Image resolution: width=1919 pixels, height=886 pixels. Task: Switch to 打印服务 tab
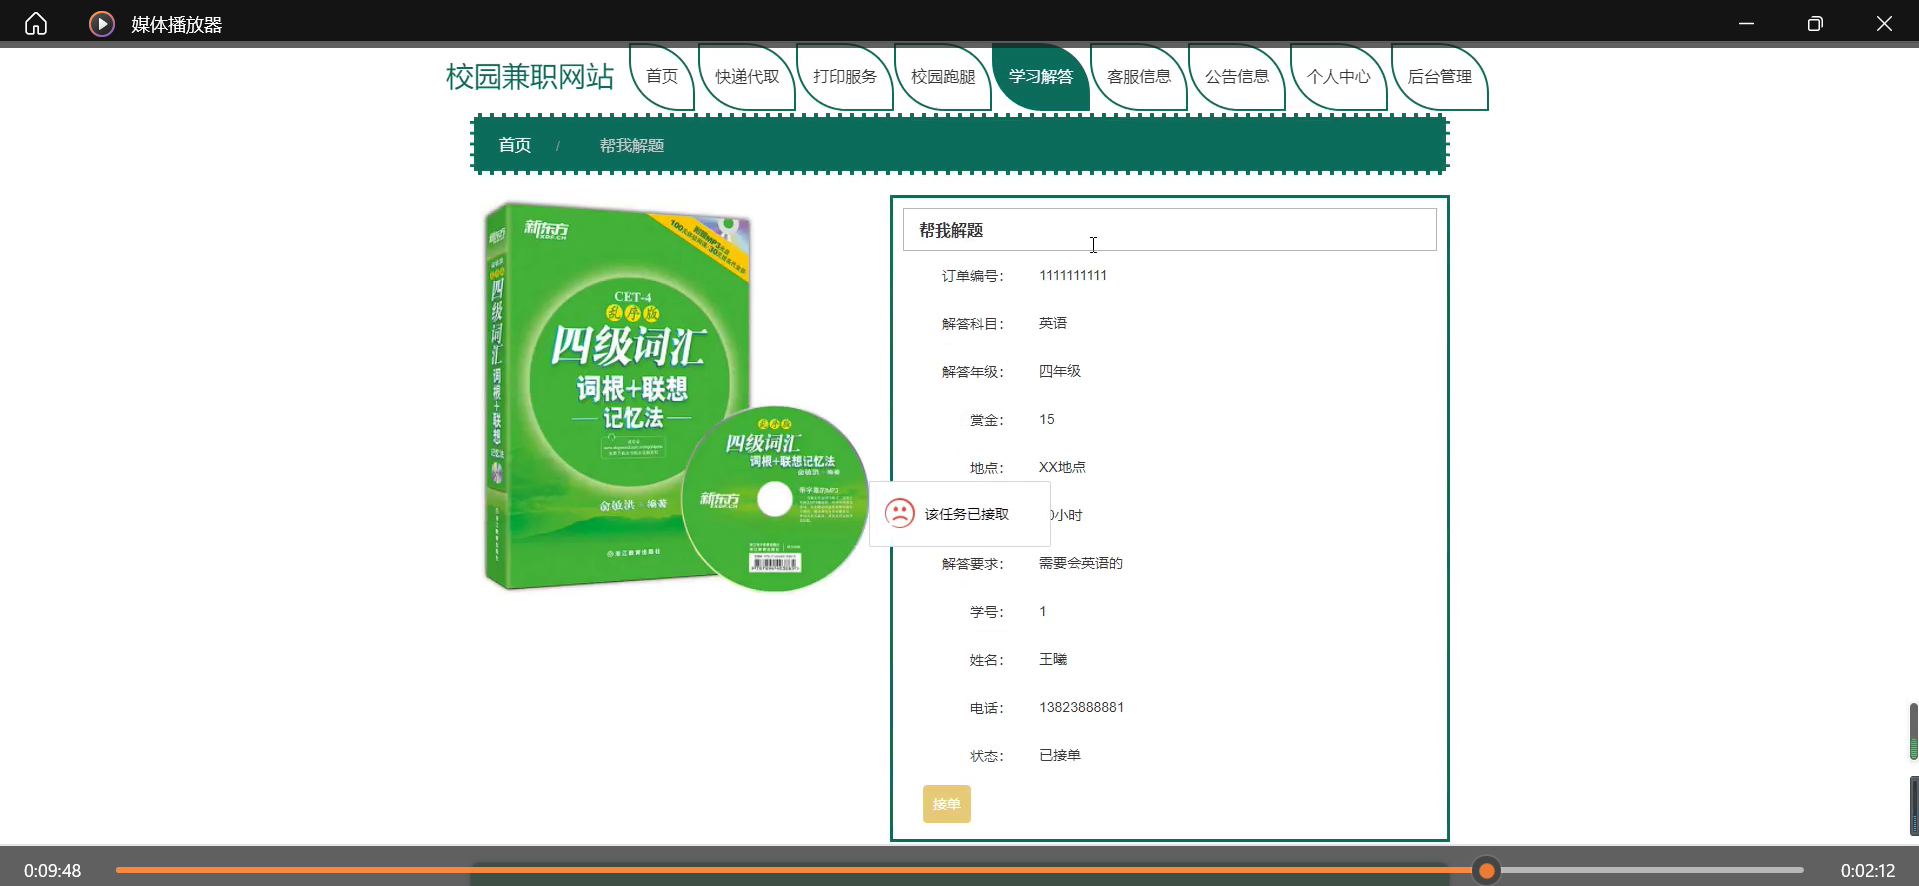click(845, 77)
